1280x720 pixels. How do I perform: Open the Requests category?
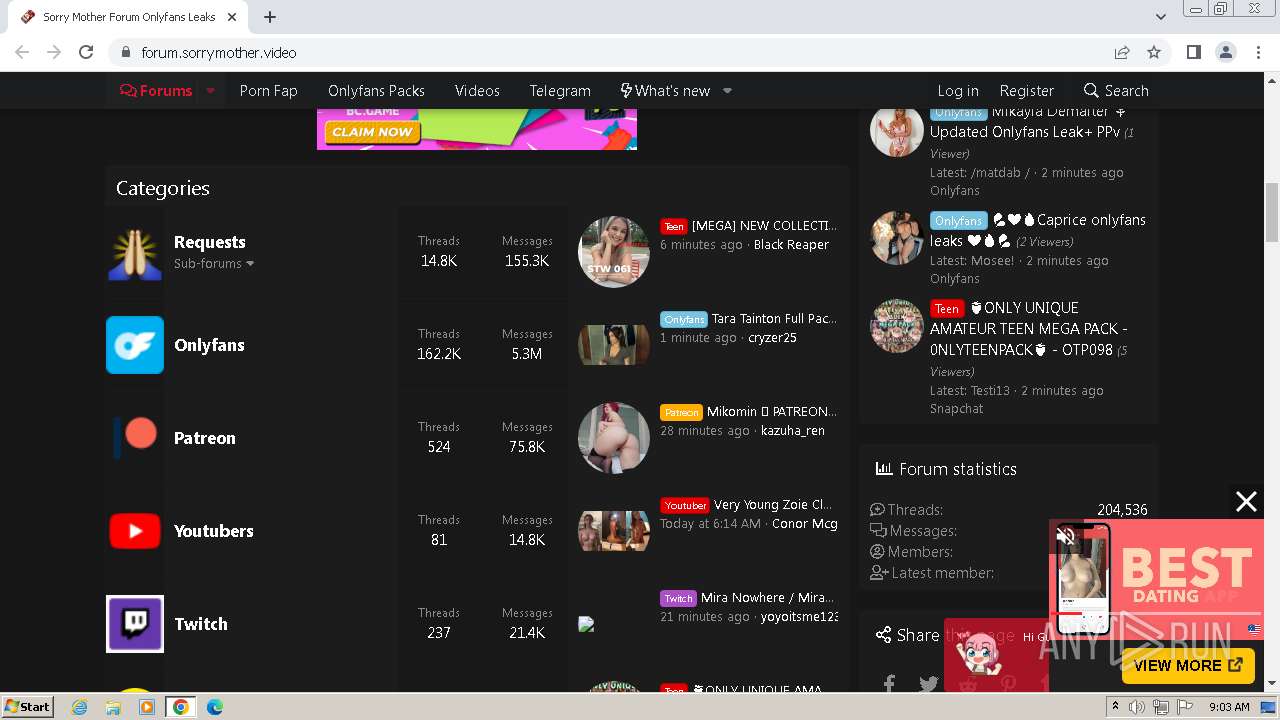(x=209, y=242)
